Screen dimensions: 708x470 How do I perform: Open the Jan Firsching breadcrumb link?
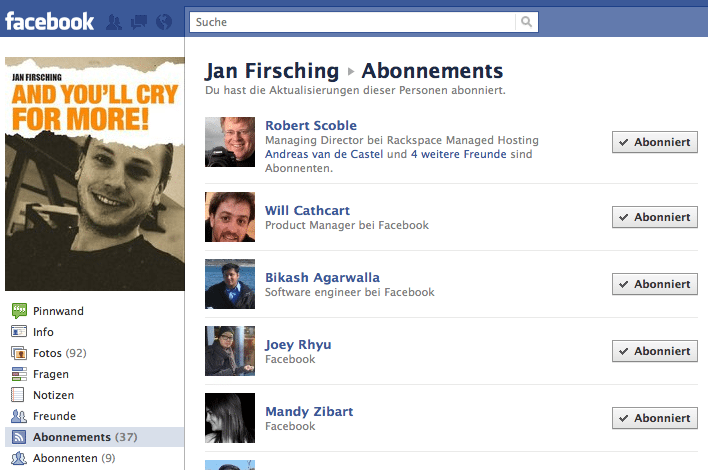tap(272, 71)
